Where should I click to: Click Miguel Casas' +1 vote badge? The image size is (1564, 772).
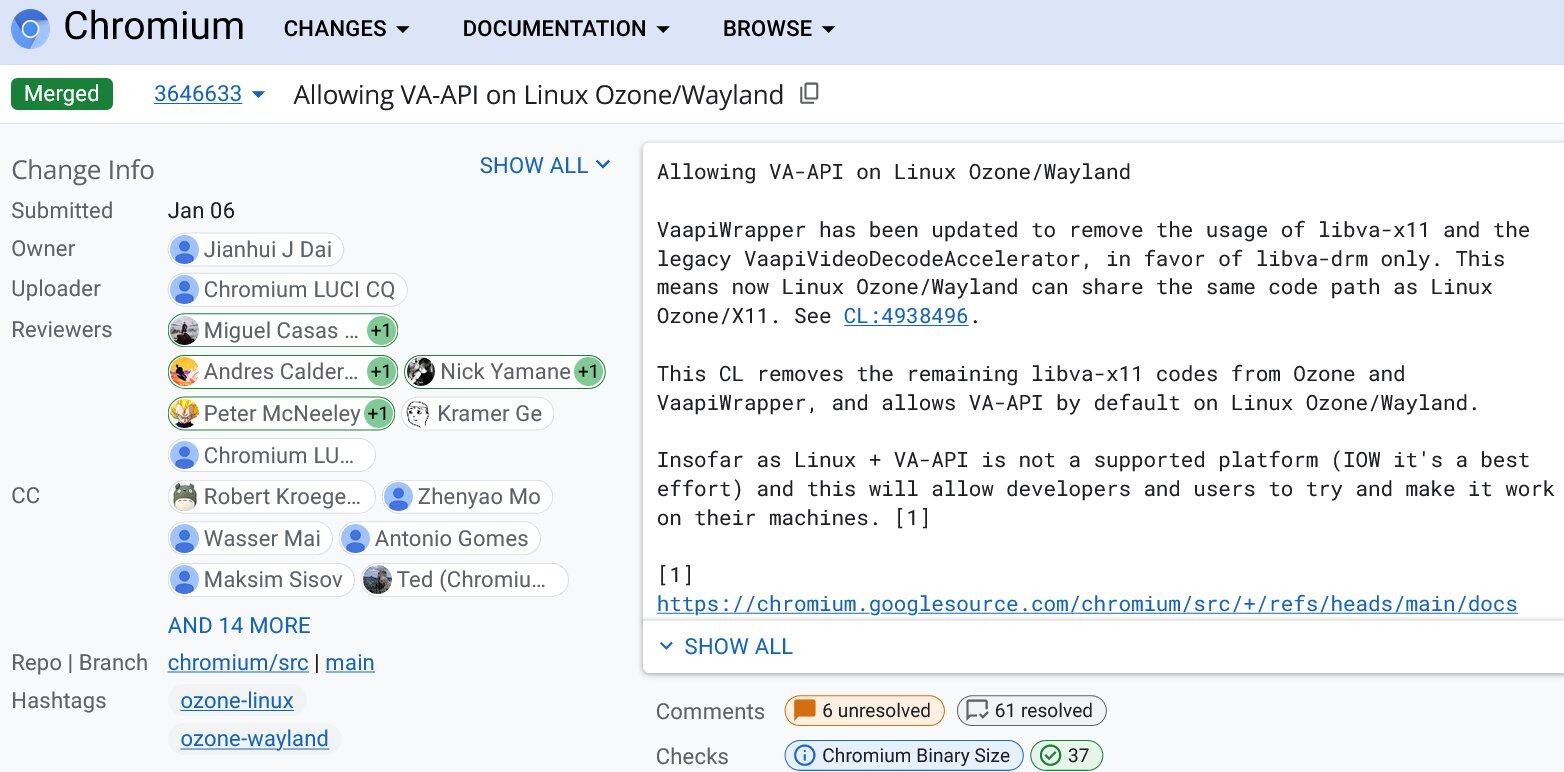380,330
